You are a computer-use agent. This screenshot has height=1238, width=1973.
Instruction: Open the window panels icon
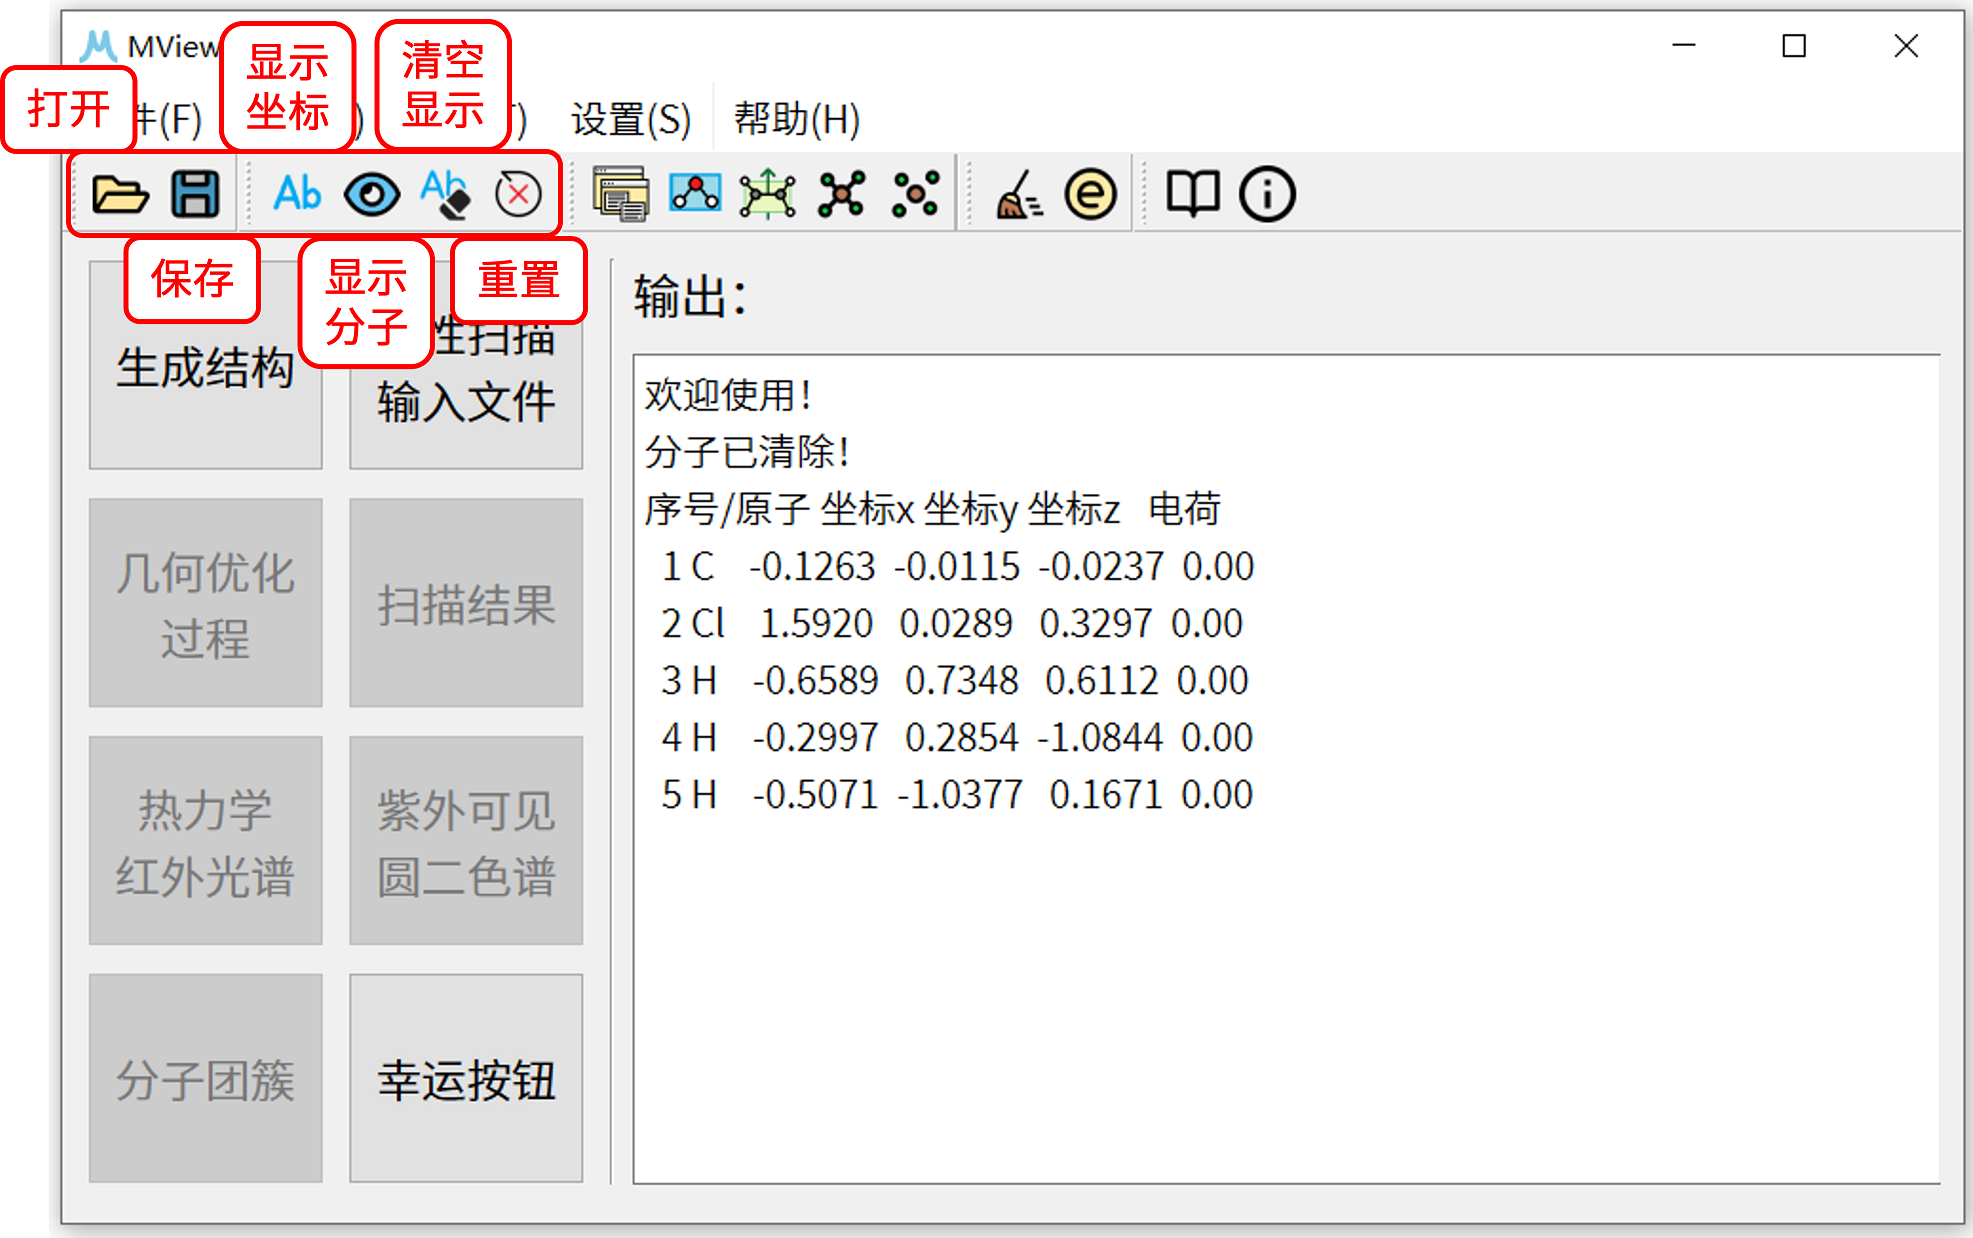tap(620, 193)
